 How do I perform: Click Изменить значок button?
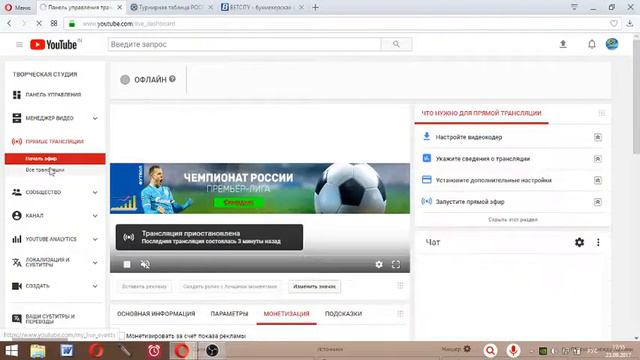click(x=314, y=287)
